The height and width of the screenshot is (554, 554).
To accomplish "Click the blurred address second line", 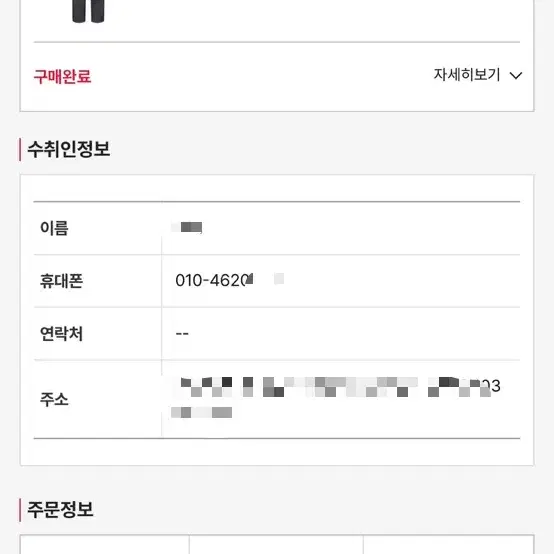I will tap(202, 412).
